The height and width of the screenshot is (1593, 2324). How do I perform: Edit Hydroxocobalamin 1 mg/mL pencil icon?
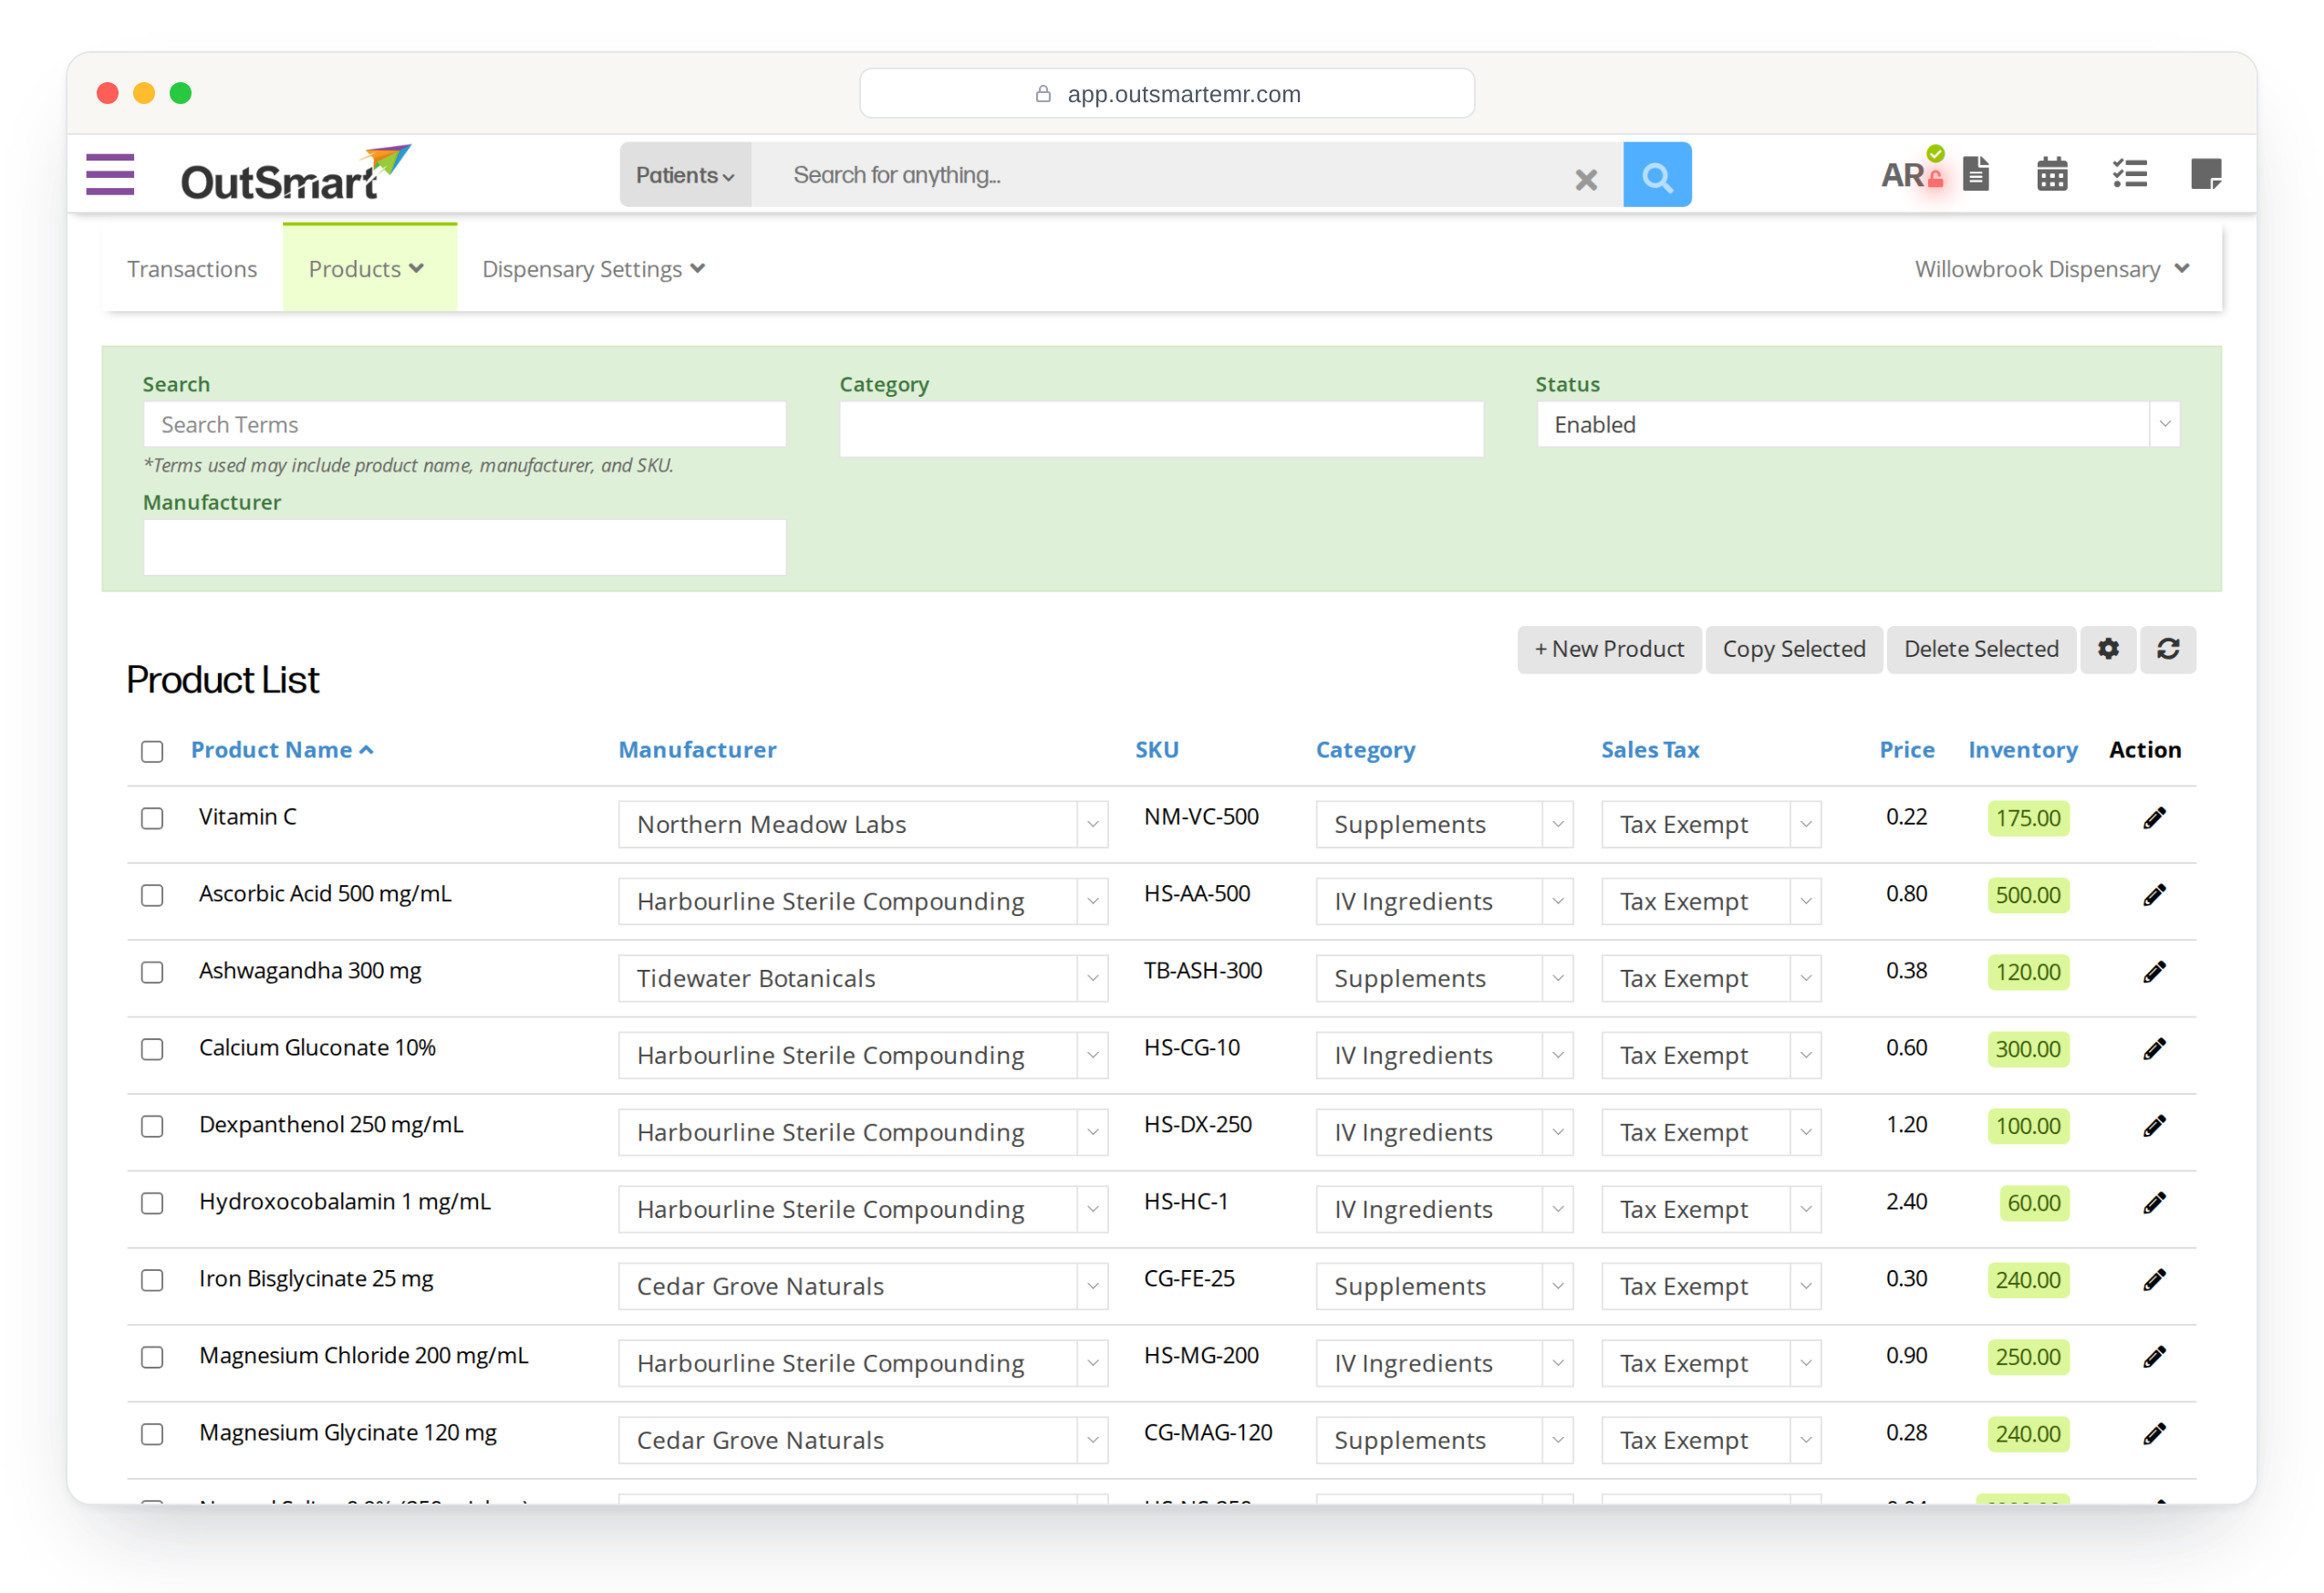tap(2154, 1204)
